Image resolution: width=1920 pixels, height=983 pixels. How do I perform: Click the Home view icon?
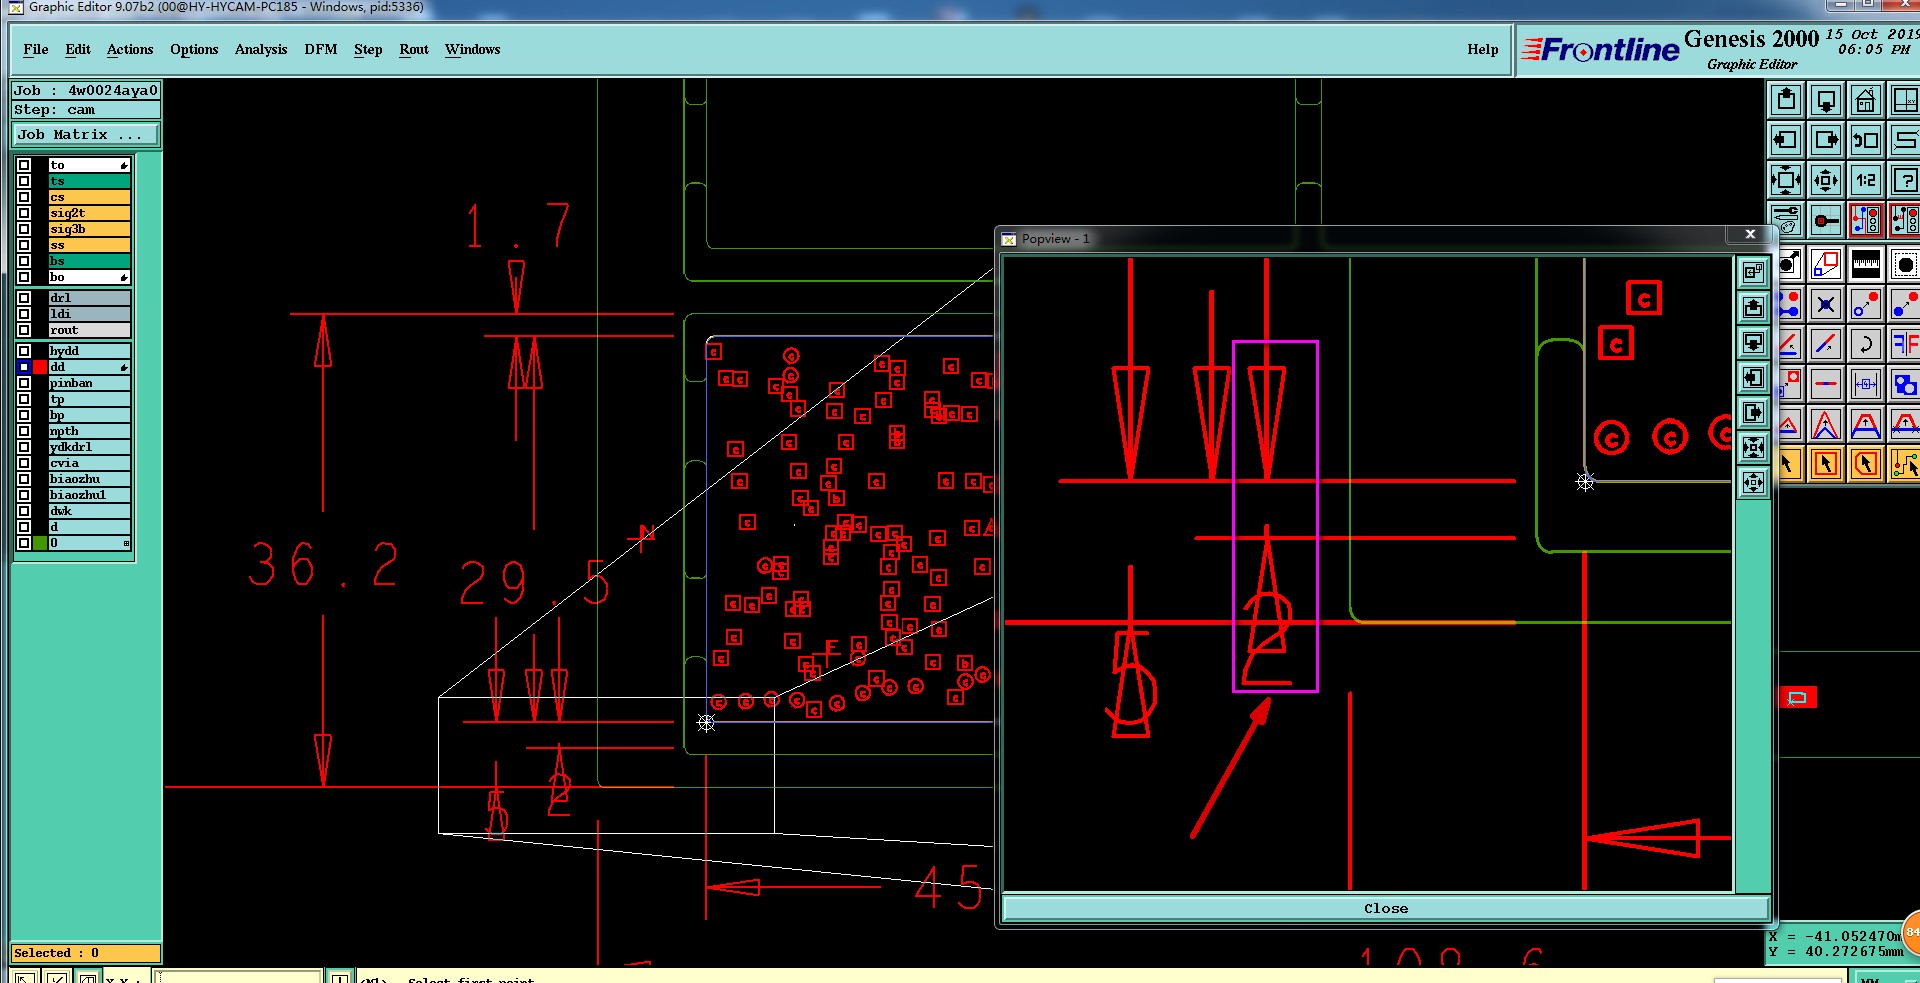tap(1866, 100)
